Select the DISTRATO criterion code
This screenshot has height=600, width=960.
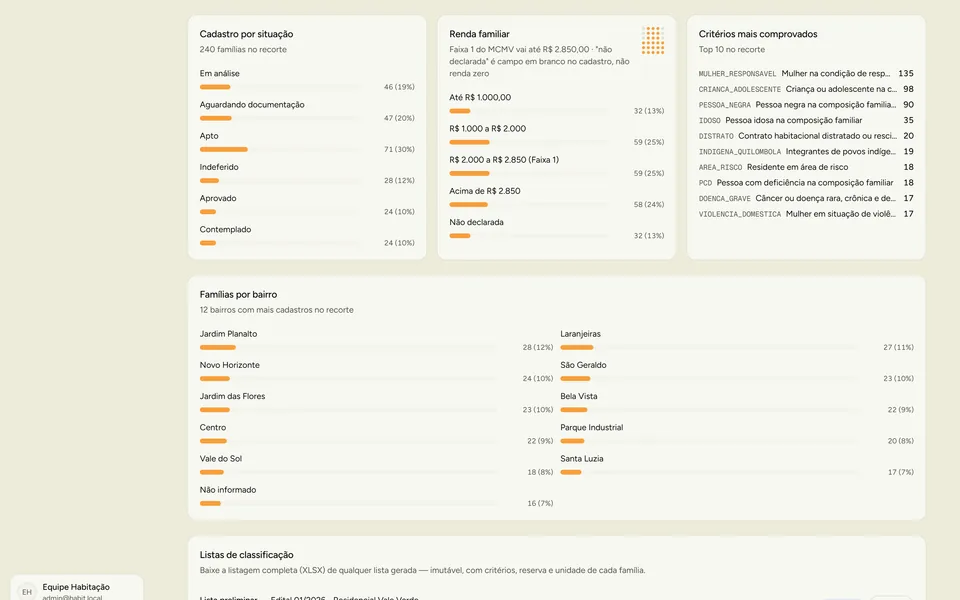point(716,137)
